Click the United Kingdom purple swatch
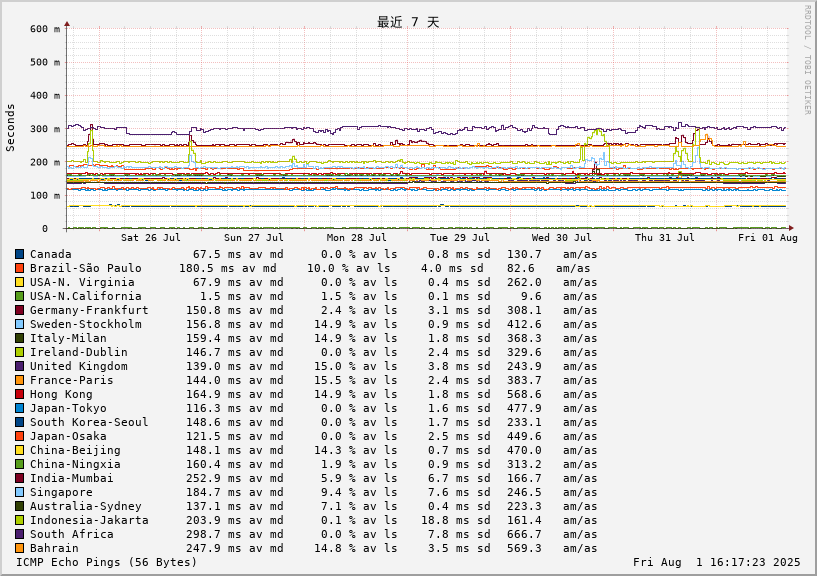817x576 pixels. pyautogui.click(x=20, y=366)
